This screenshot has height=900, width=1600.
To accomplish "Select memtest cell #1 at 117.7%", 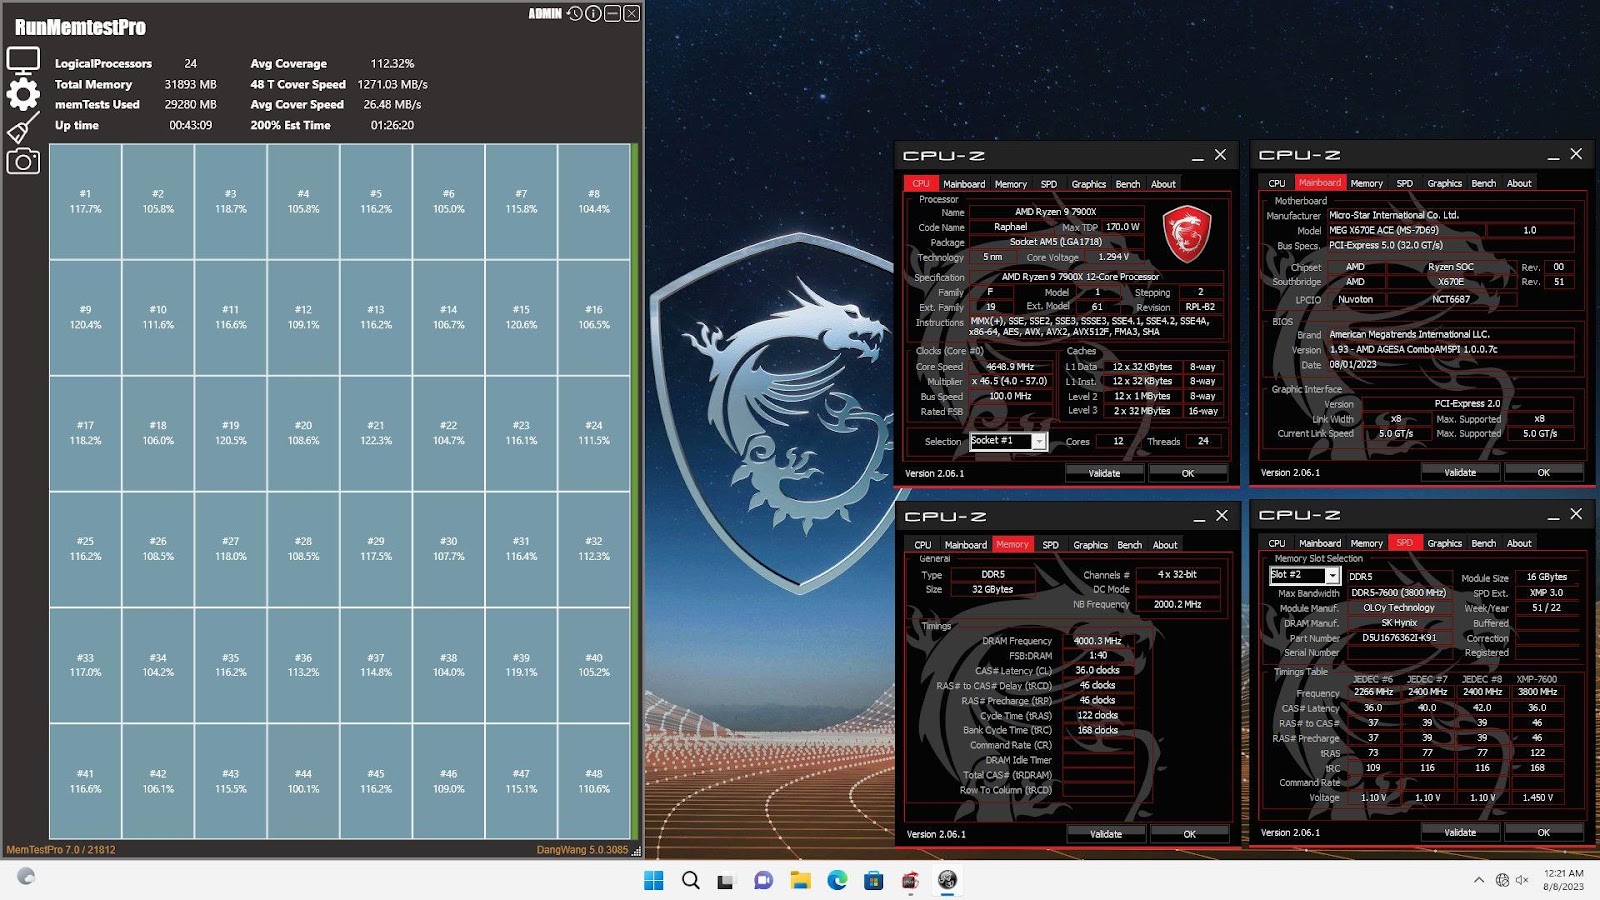I will [x=85, y=201].
